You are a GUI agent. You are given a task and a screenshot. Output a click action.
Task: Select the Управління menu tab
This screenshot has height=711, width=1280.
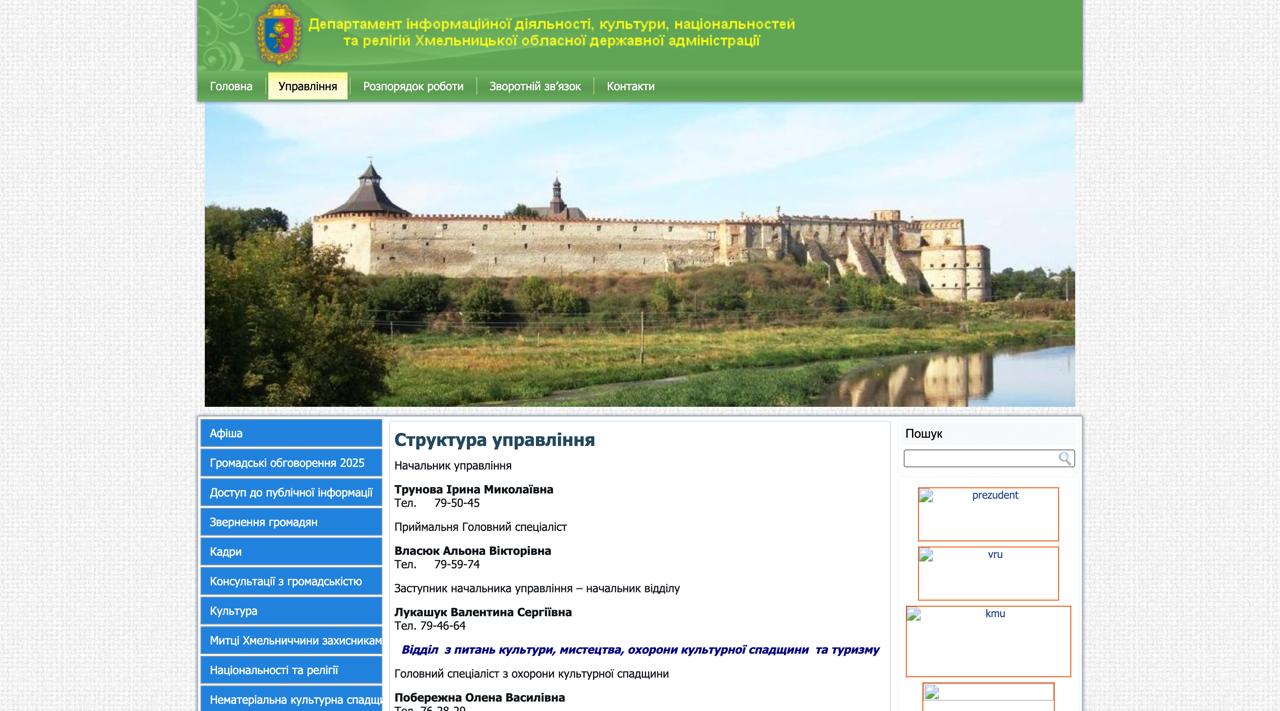pos(308,86)
